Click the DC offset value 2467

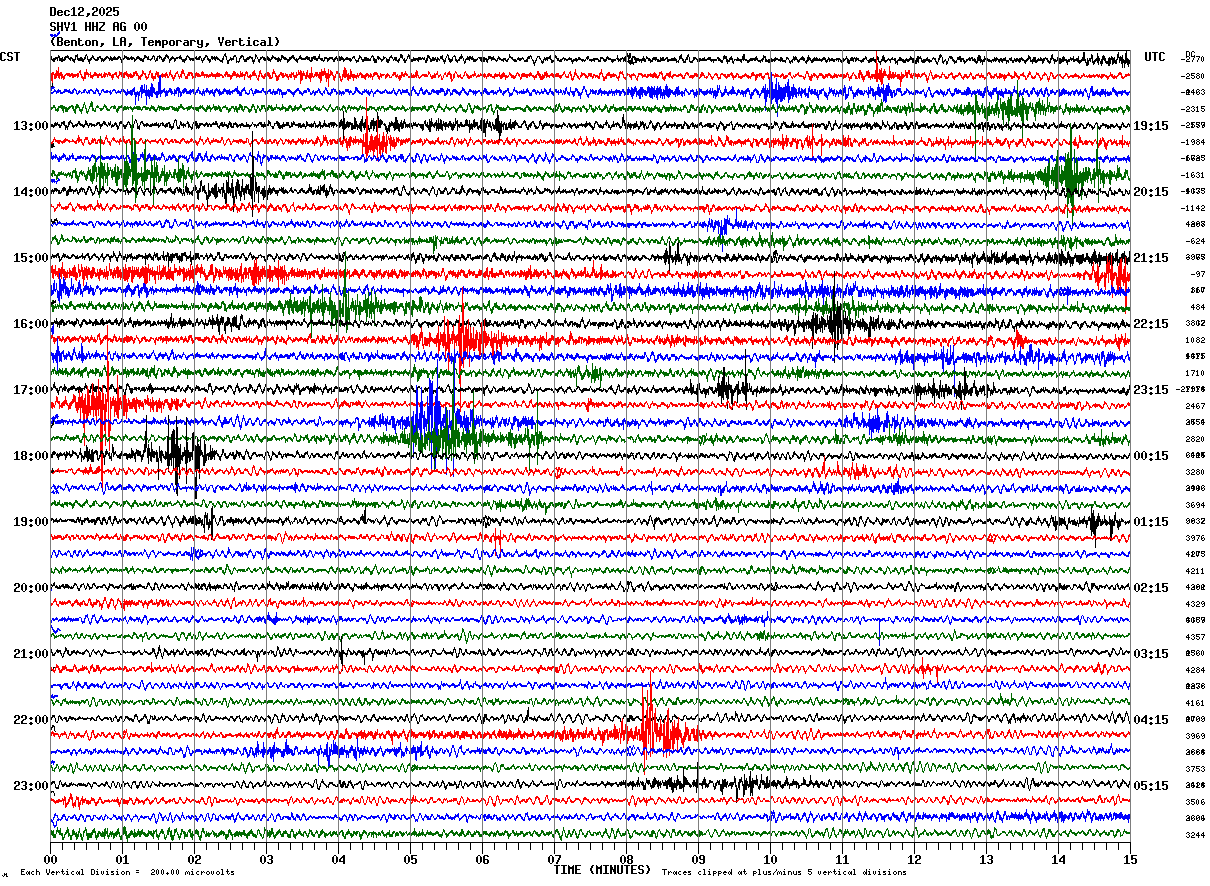click(1195, 406)
